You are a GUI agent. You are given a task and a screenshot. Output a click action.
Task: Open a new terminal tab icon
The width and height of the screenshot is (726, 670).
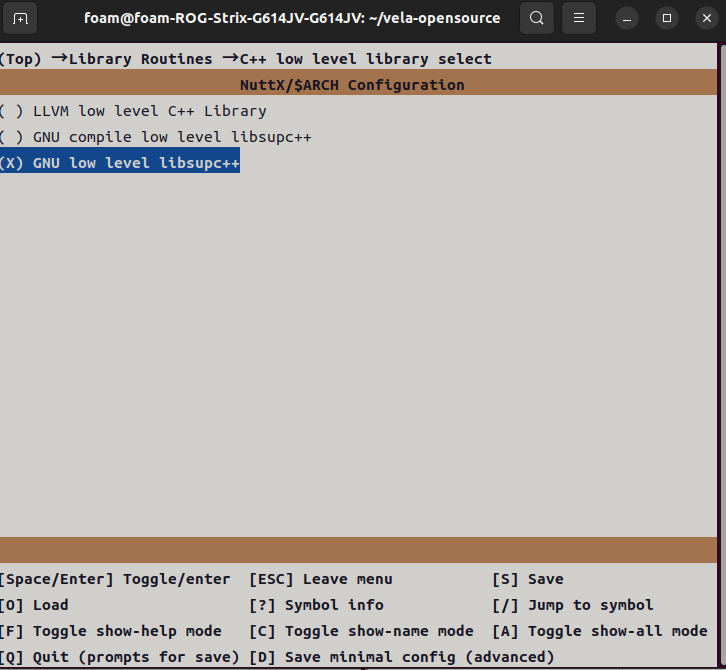click(x=20, y=19)
